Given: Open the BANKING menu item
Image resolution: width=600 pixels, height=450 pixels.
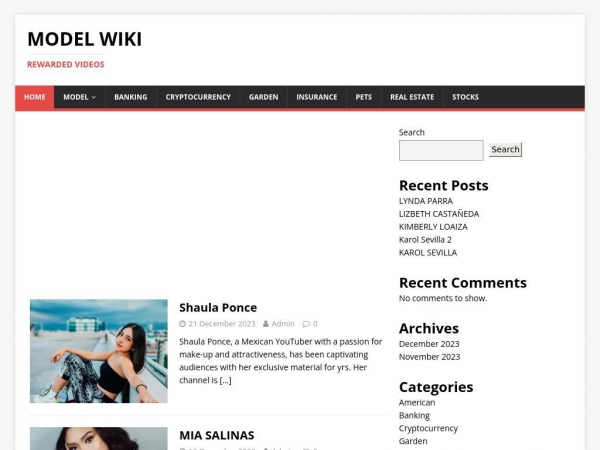Looking at the screenshot, I should [x=130, y=97].
